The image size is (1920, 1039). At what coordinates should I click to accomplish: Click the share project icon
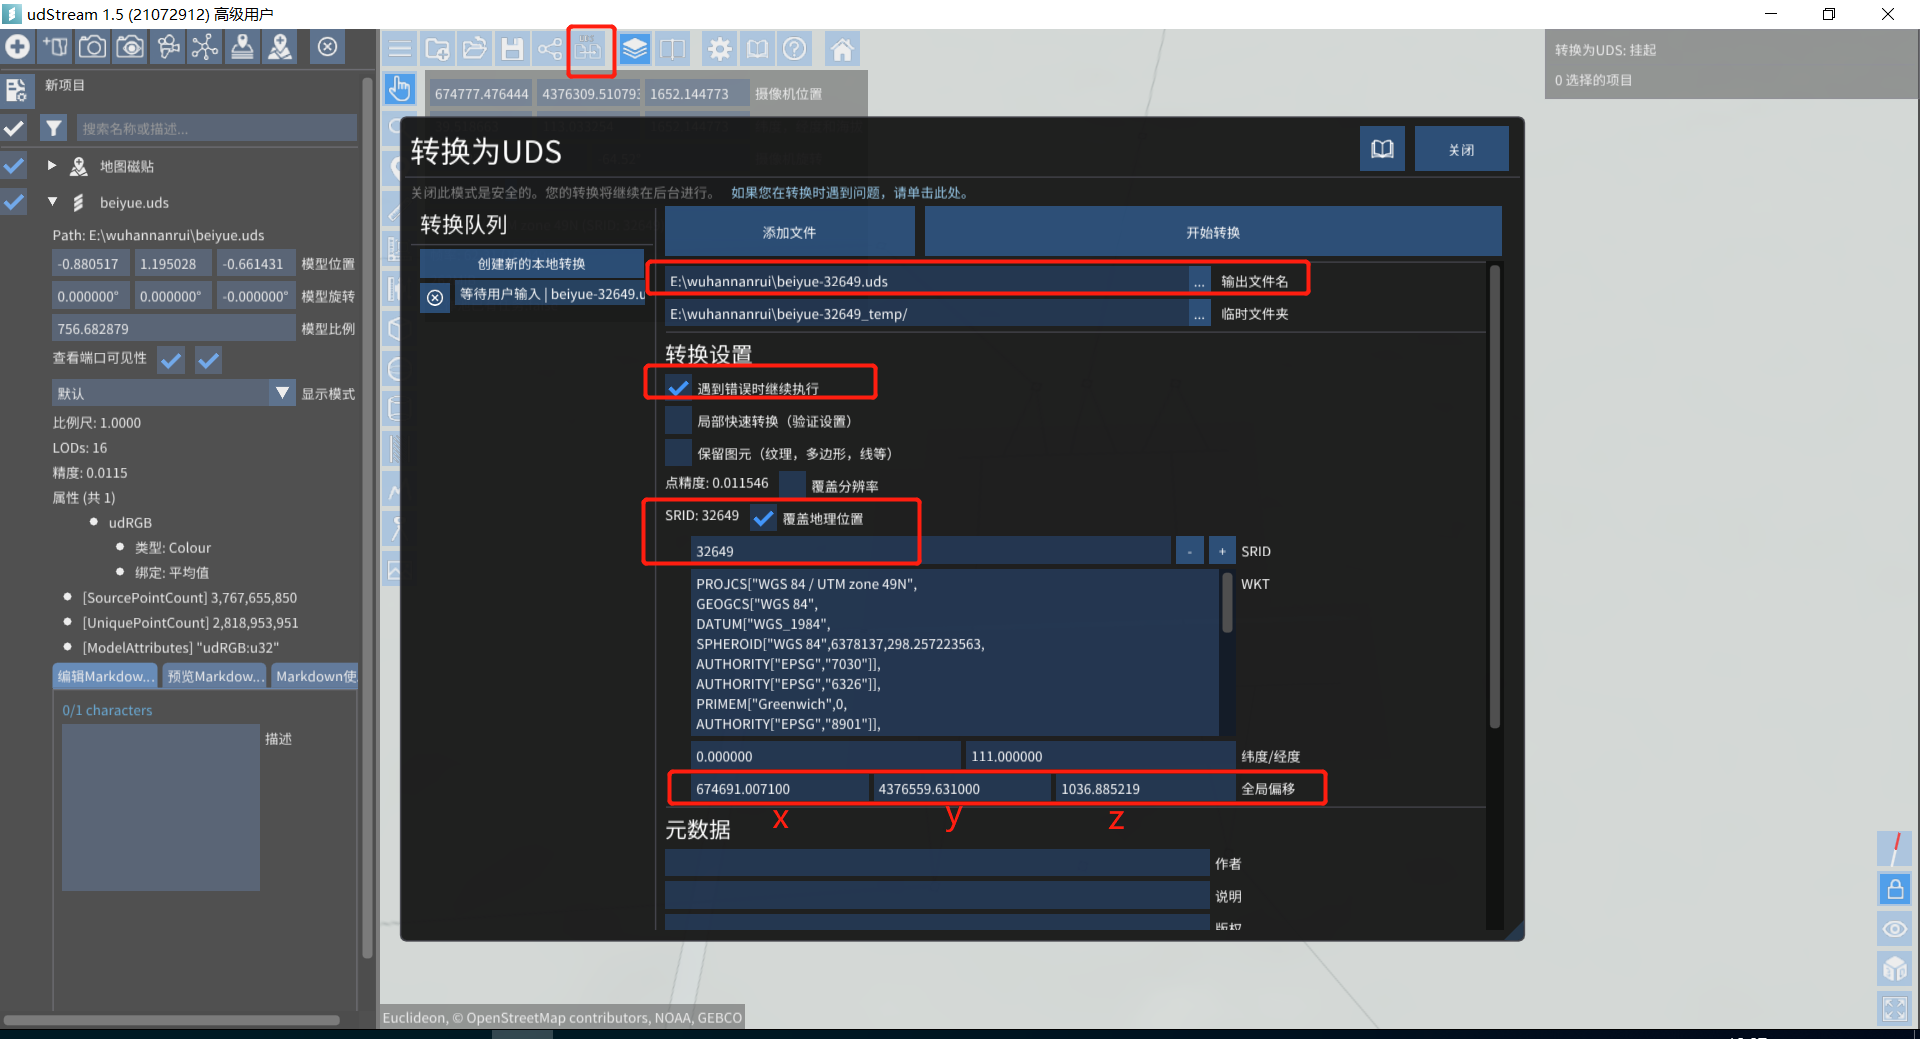coord(550,49)
